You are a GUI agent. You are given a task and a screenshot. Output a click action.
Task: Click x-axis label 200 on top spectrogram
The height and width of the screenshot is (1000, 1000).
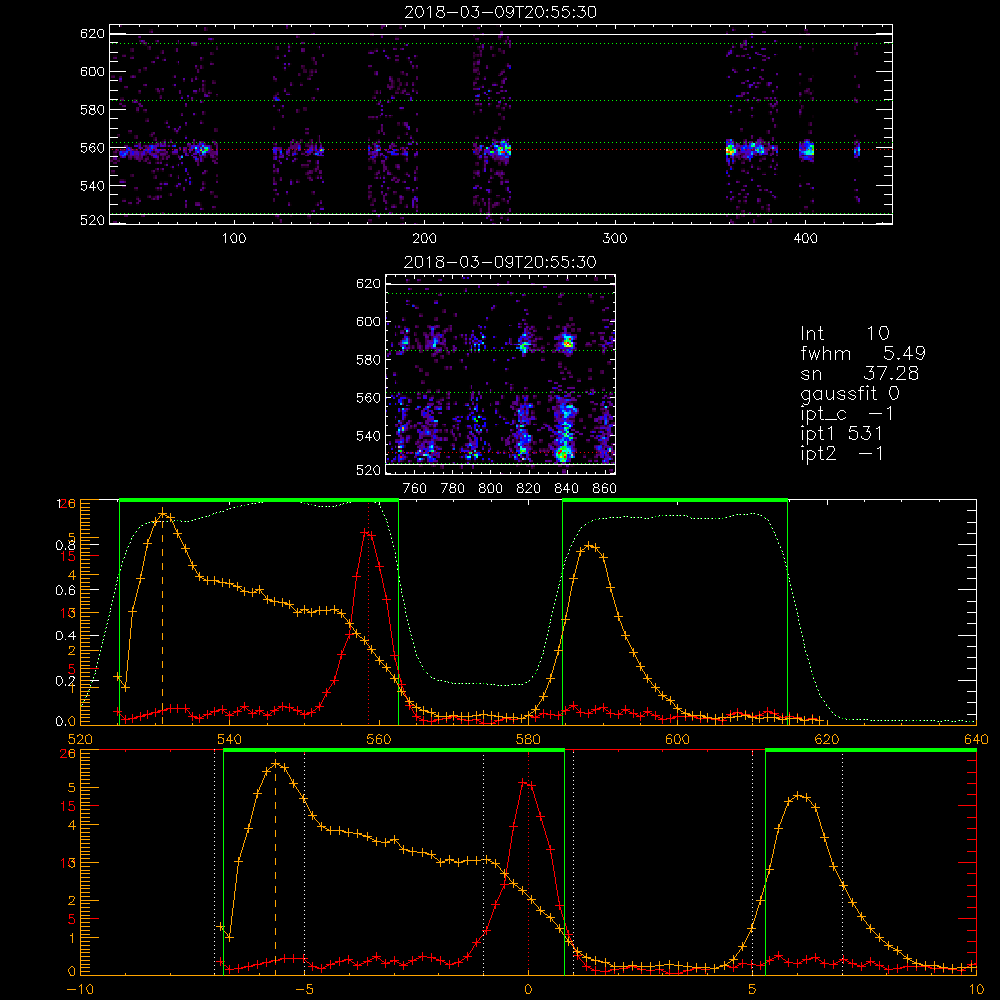pyautogui.click(x=424, y=239)
